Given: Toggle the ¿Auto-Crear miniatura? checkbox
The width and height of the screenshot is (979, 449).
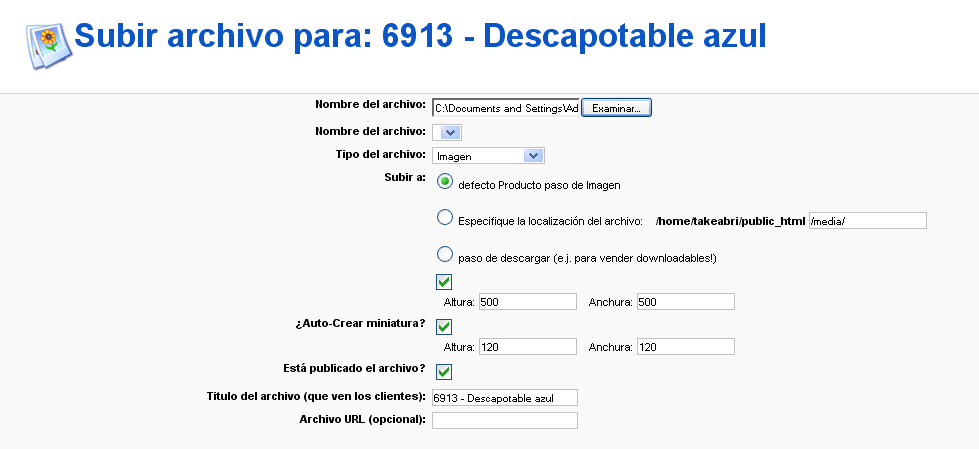Looking at the screenshot, I should pyautogui.click(x=445, y=327).
